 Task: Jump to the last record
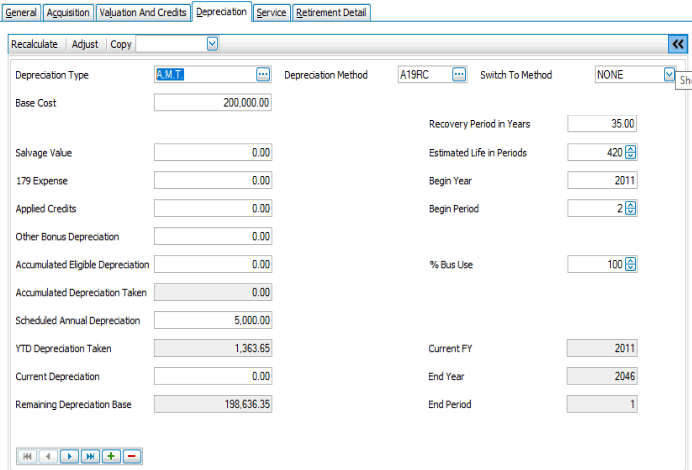click(90, 456)
